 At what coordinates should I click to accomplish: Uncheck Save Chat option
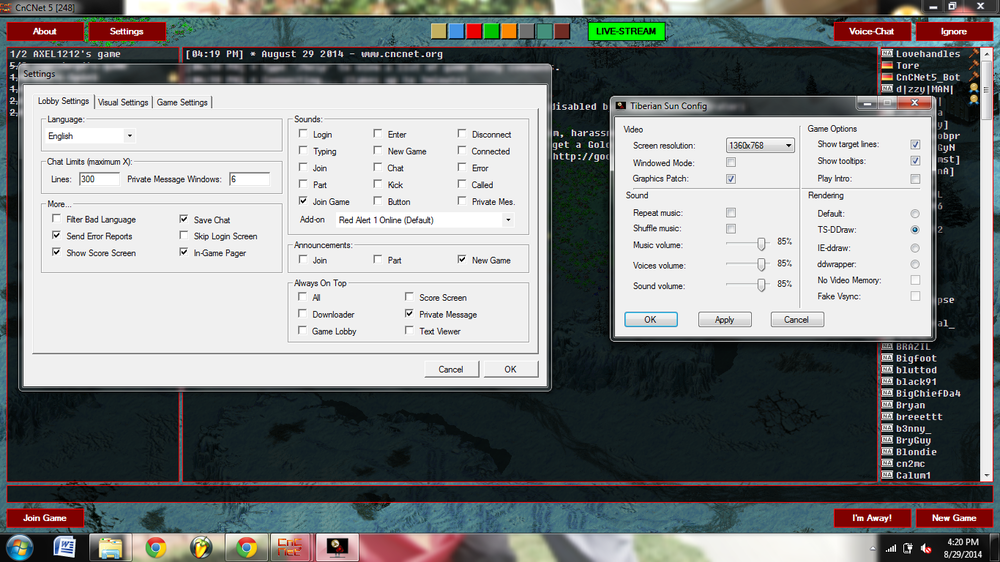(x=184, y=219)
